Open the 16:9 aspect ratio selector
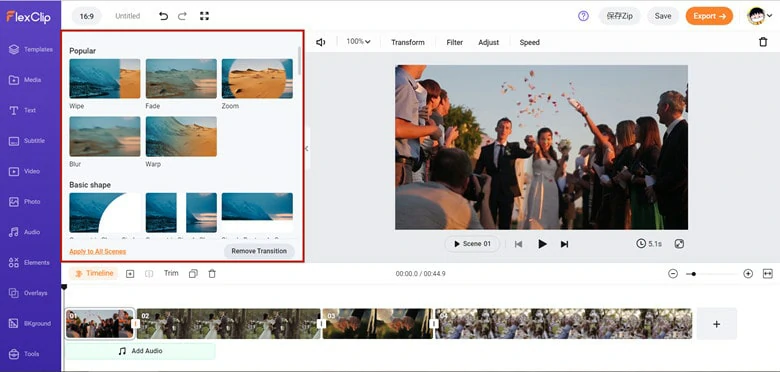 [87, 16]
